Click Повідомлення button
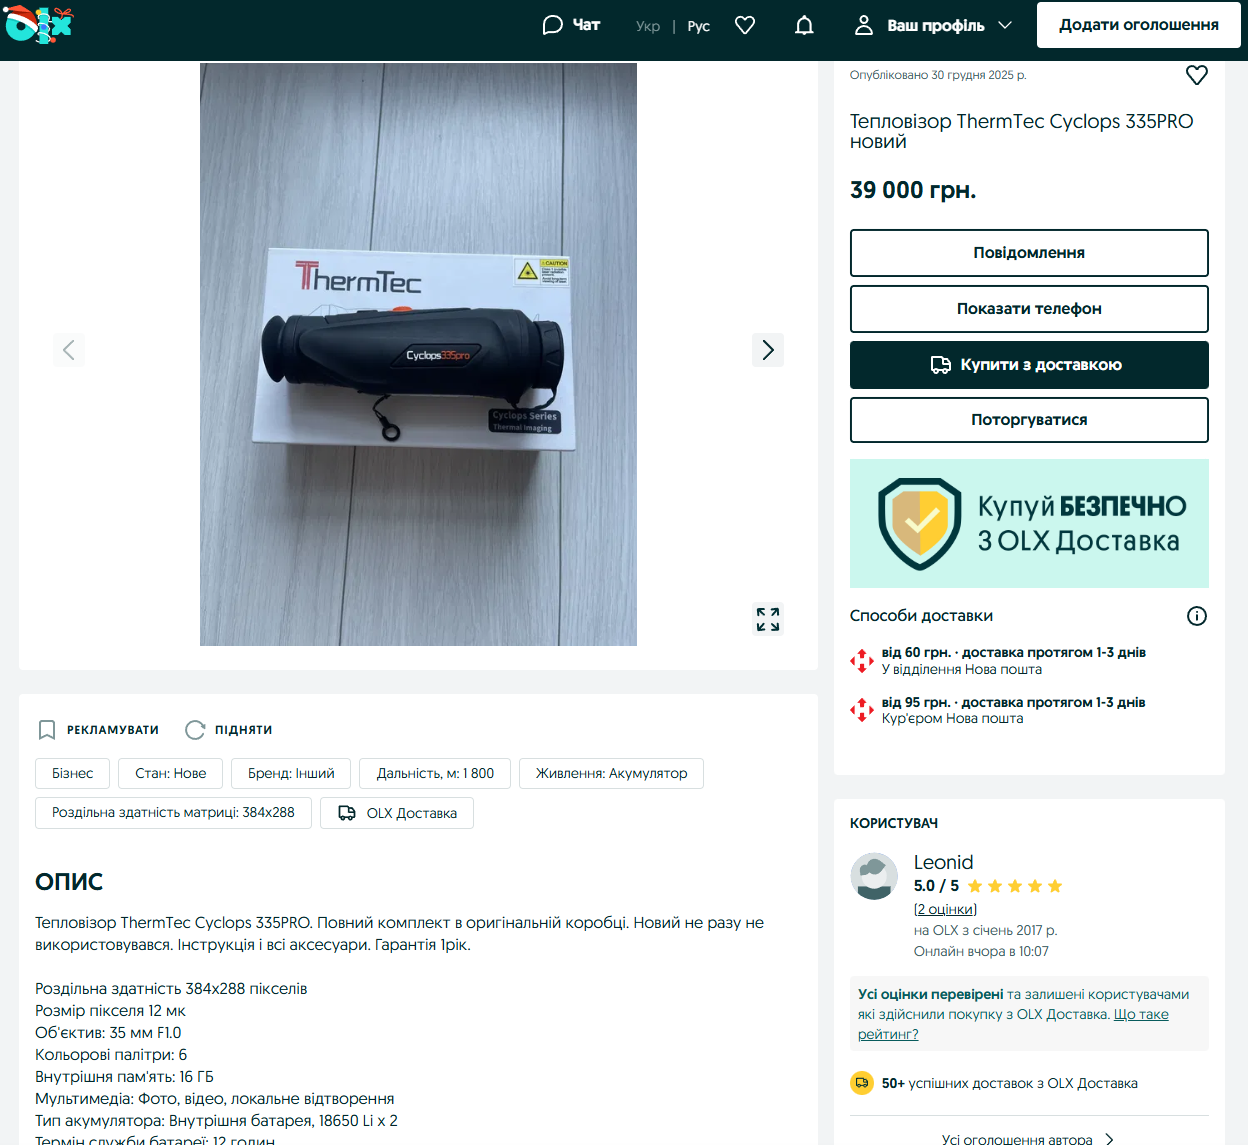This screenshot has width=1248, height=1145. click(x=1029, y=253)
